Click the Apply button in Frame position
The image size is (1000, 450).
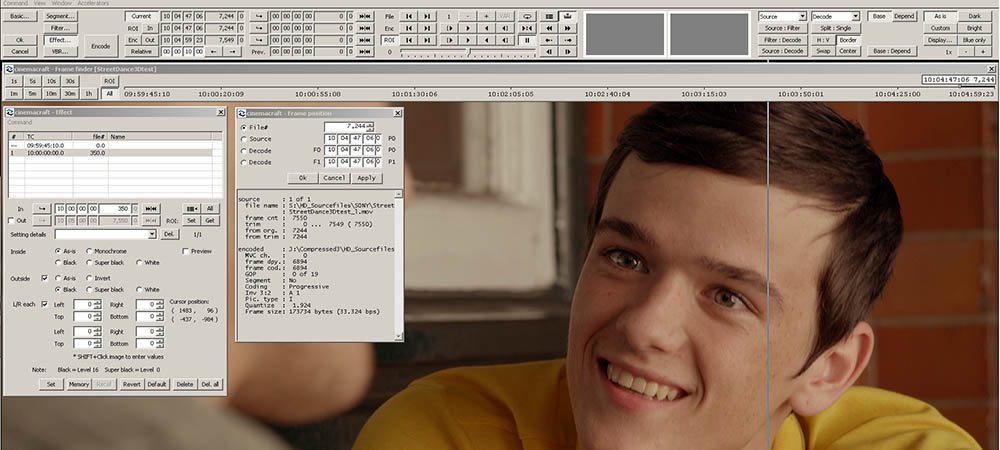tap(366, 177)
